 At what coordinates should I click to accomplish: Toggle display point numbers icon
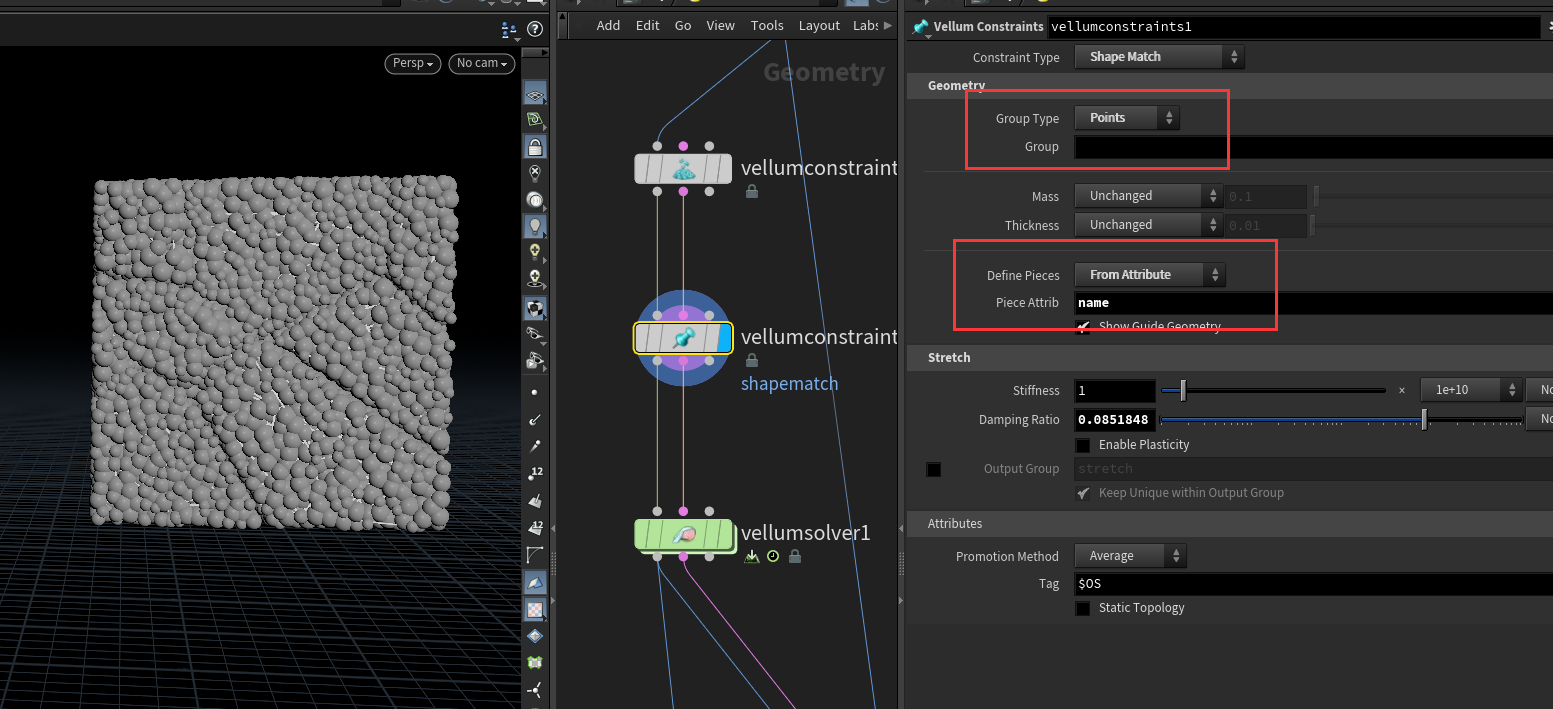coord(535,472)
